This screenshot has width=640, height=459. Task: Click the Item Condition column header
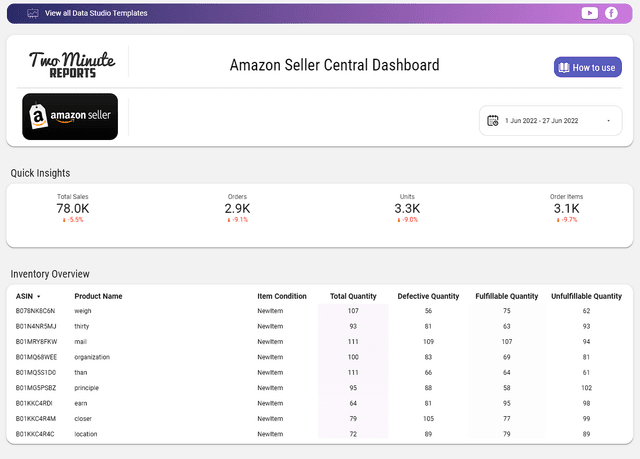tap(282, 296)
